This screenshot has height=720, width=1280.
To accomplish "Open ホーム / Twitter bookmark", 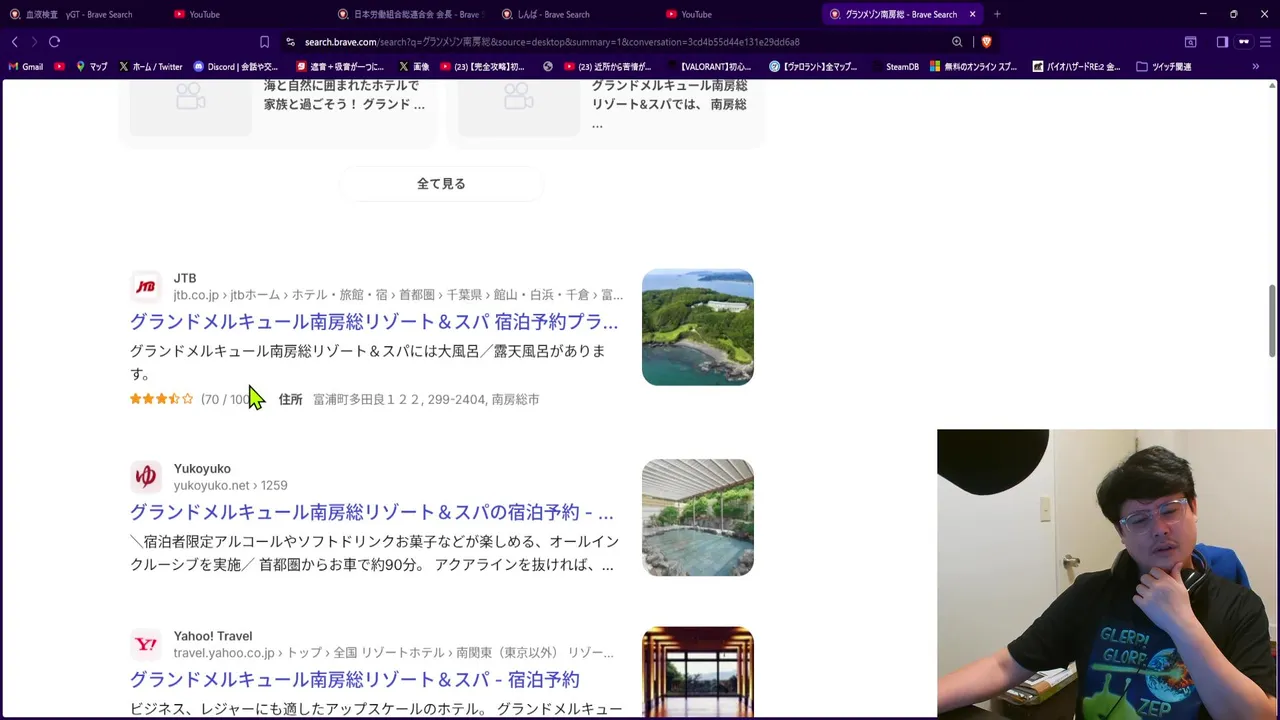I will click(x=151, y=67).
